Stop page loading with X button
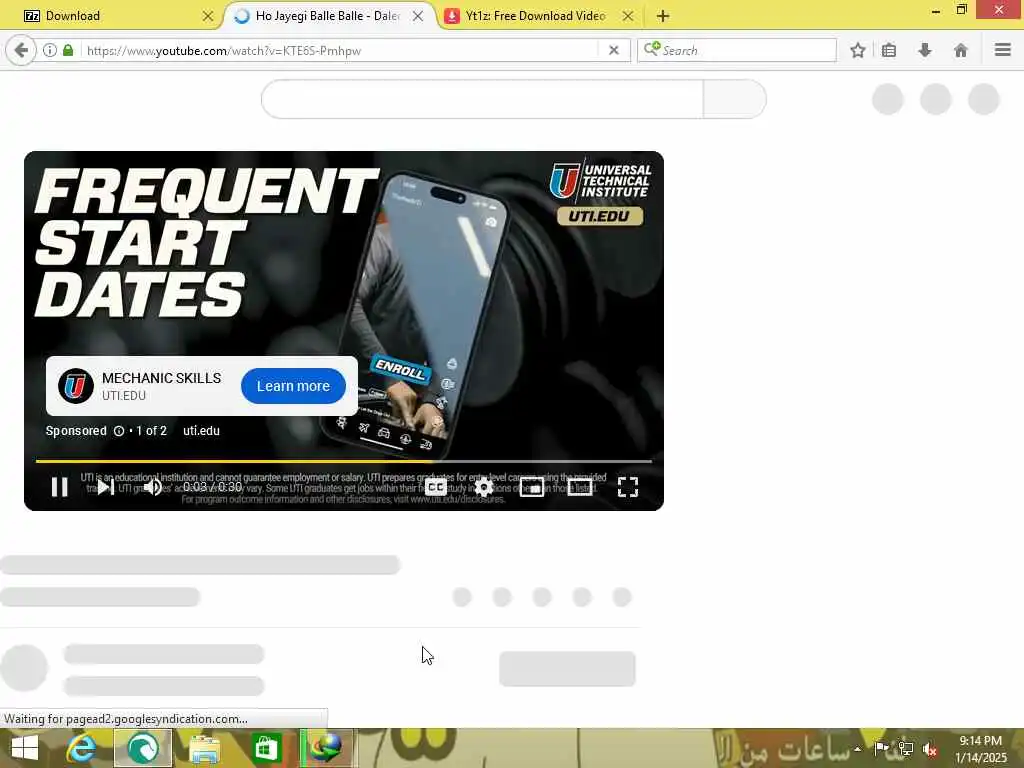This screenshot has height=768, width=1024. click(x=614, y=50)
